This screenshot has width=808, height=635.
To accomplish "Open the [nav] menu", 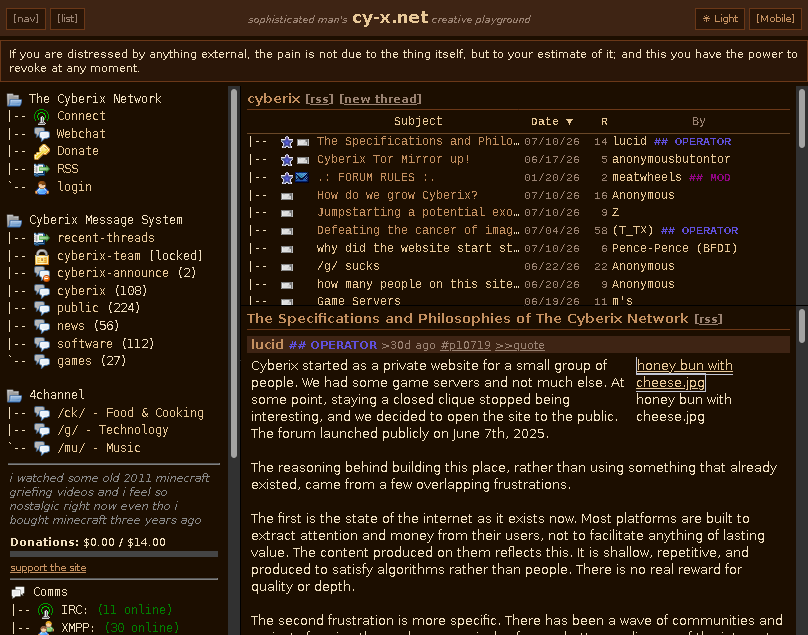I will [26, 19].
